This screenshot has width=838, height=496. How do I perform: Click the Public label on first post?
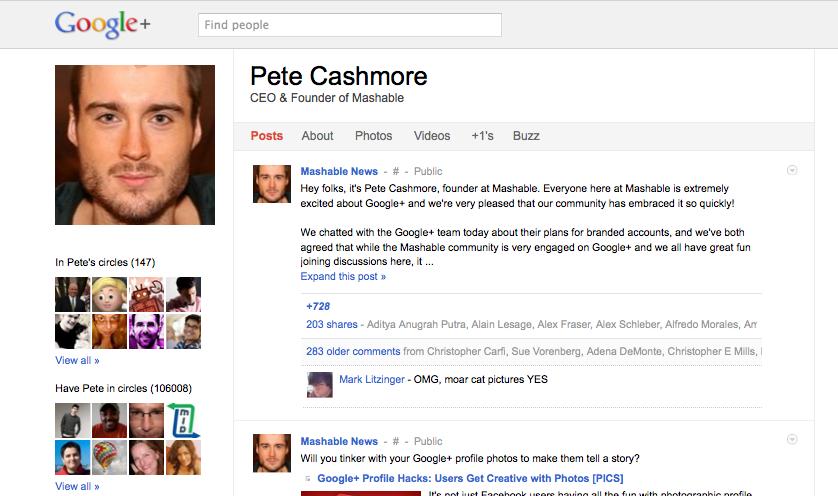point(428,172)
